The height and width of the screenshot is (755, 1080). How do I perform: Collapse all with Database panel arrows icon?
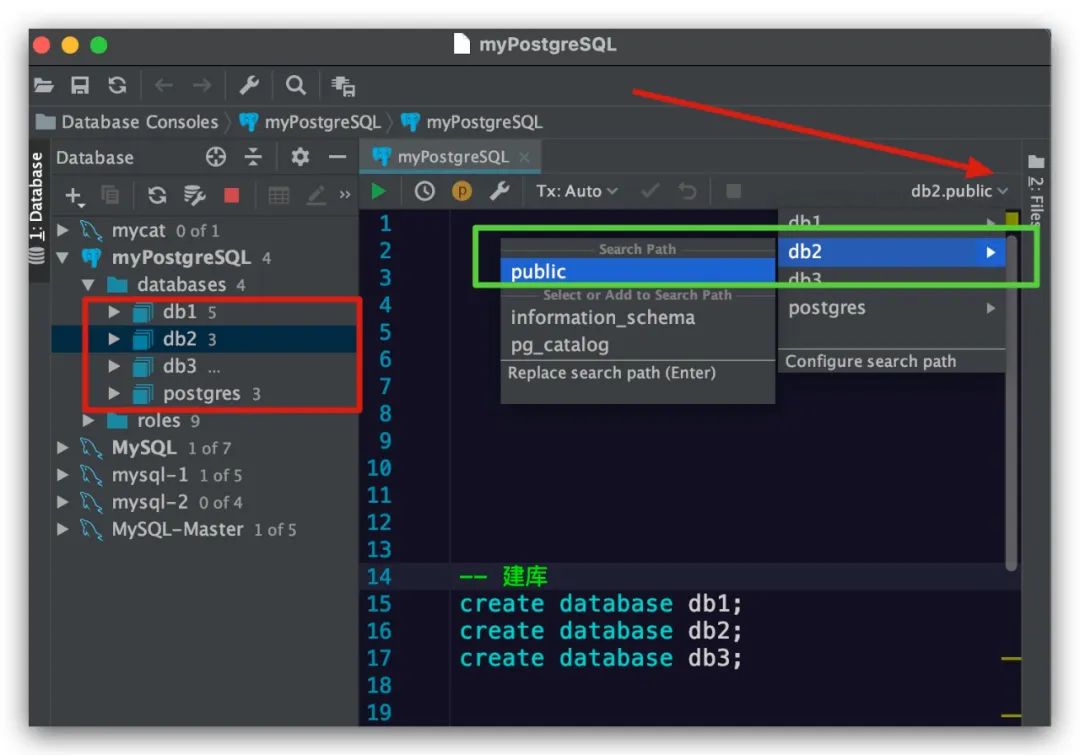253,157
